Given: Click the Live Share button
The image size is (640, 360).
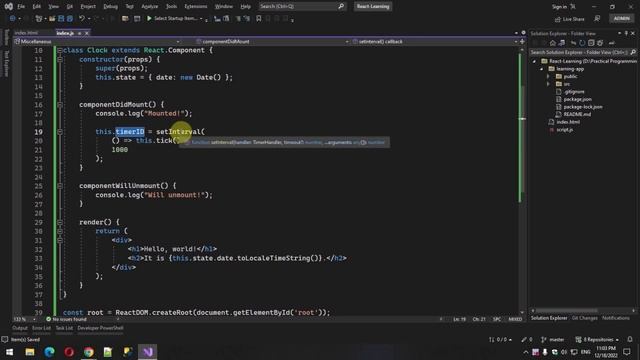Looking at the screenshot, I should 570,19.
